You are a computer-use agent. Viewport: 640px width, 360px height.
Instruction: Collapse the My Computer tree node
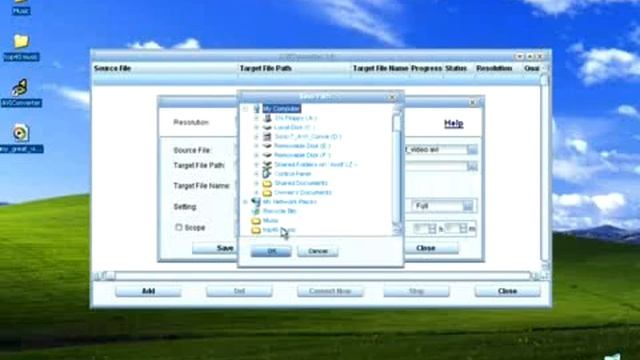[x=245, y=109]
